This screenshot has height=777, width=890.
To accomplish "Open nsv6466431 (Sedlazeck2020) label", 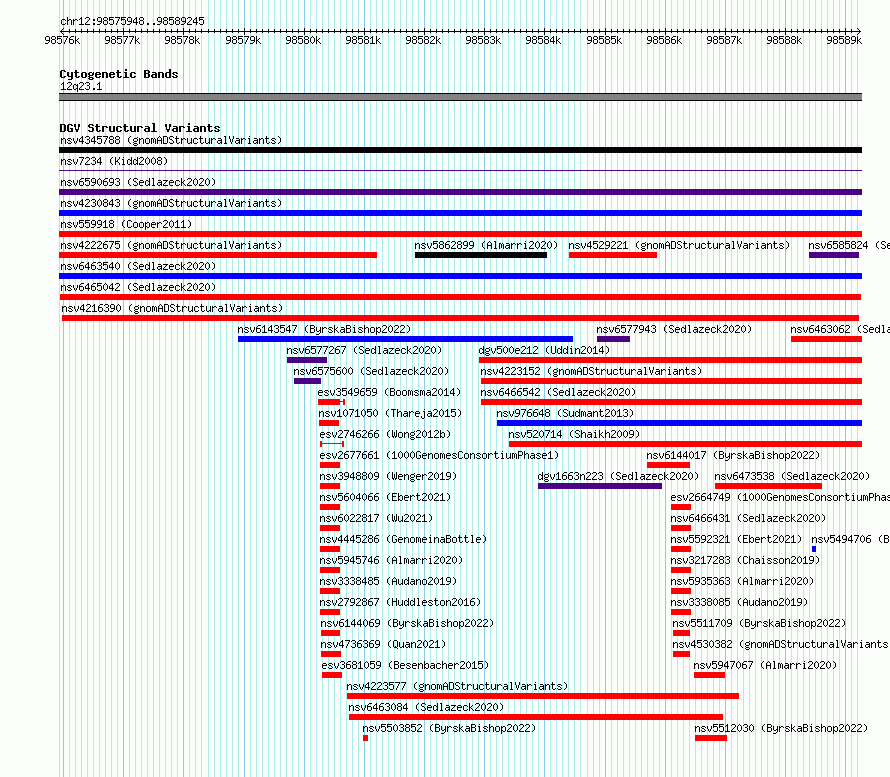I will [x=748, y=518].
